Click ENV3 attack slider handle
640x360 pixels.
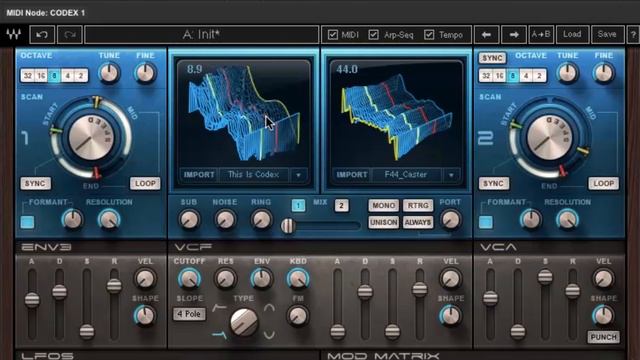tap(32, 300)
